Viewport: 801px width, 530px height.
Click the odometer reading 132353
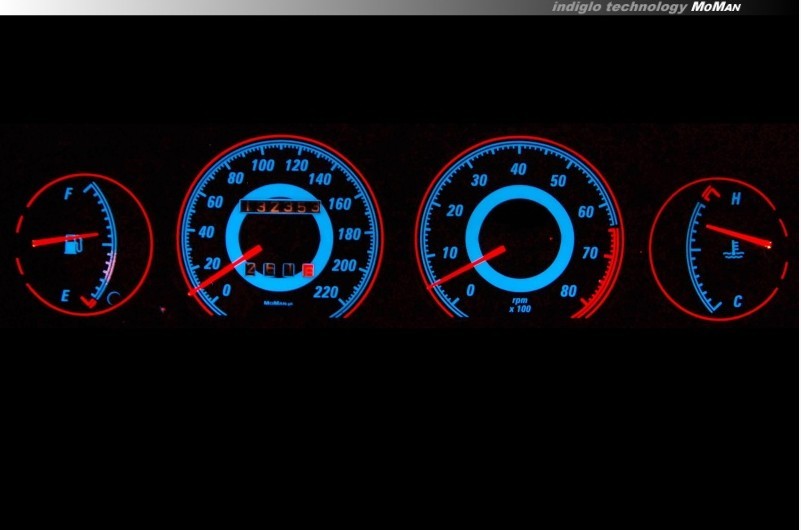(279, 206)
